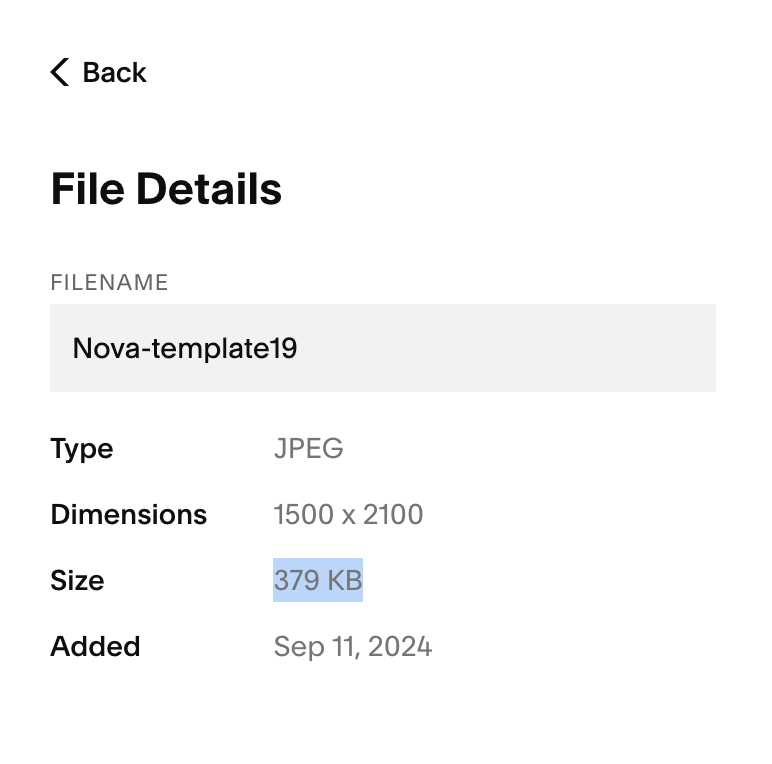Click the Sep month in added date
The image size is (772, 764).
(x=299, y=647)
